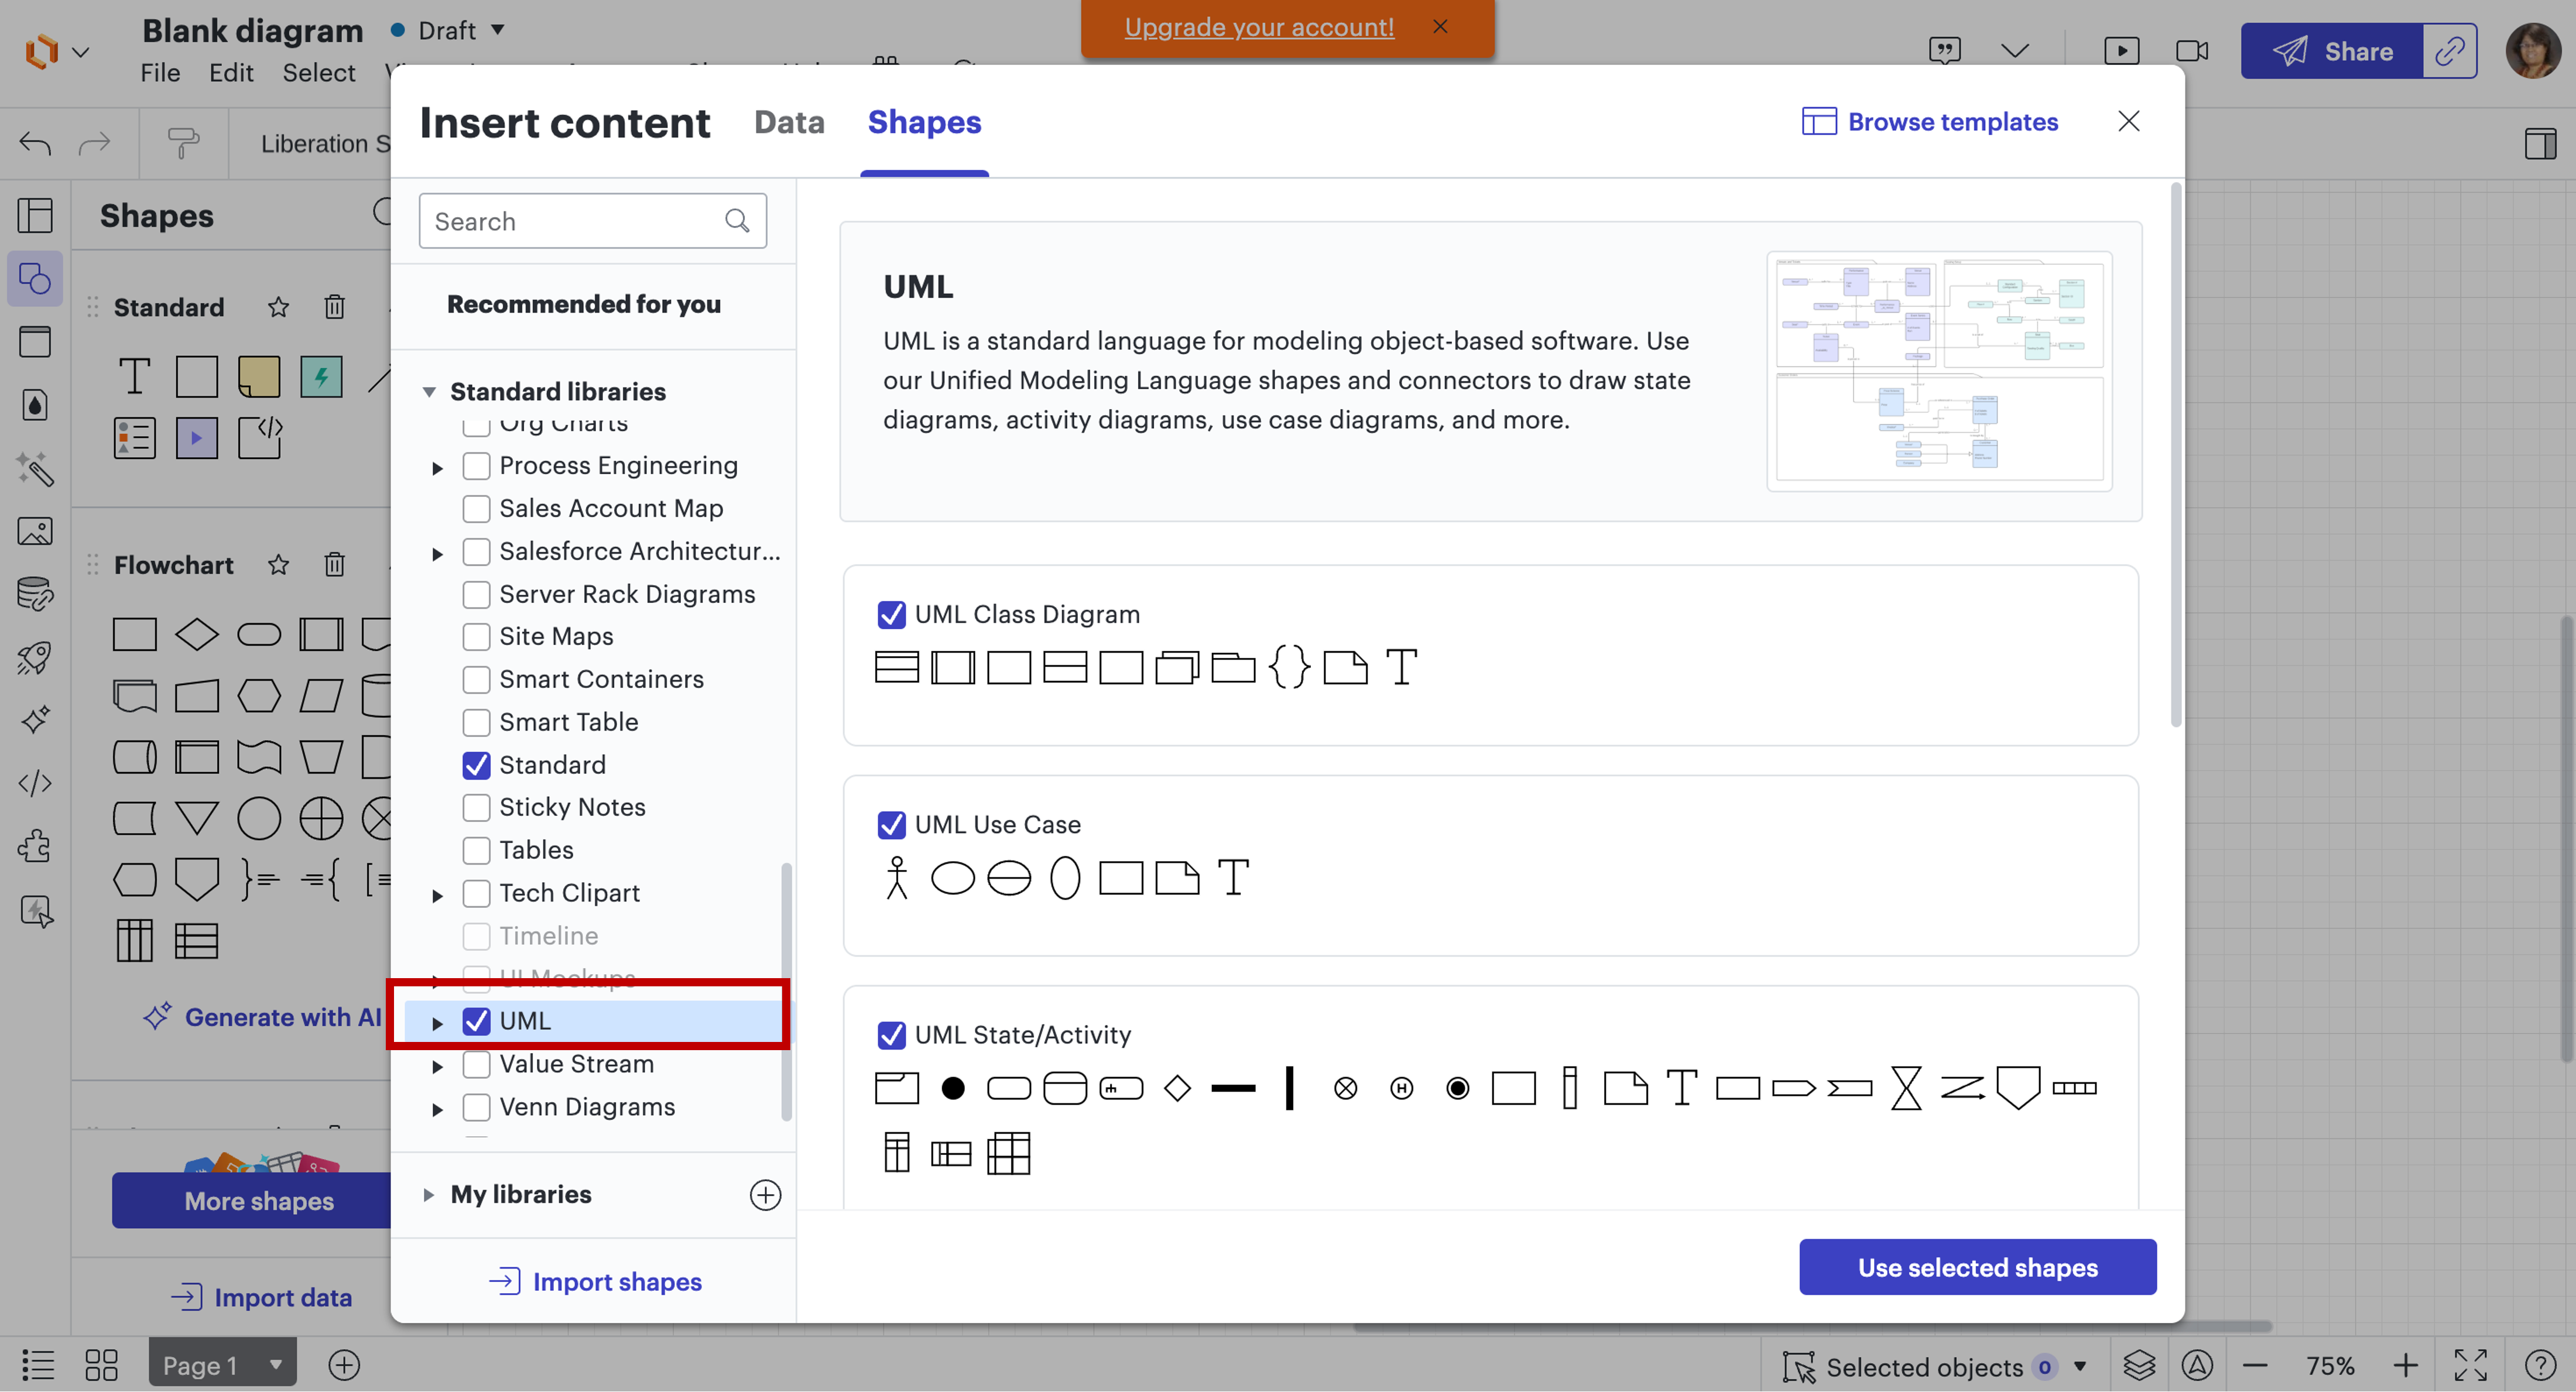Screen dimensions: 2576x1392
Task: Check the Tables library checkbox
Action: tap(476, 850)
